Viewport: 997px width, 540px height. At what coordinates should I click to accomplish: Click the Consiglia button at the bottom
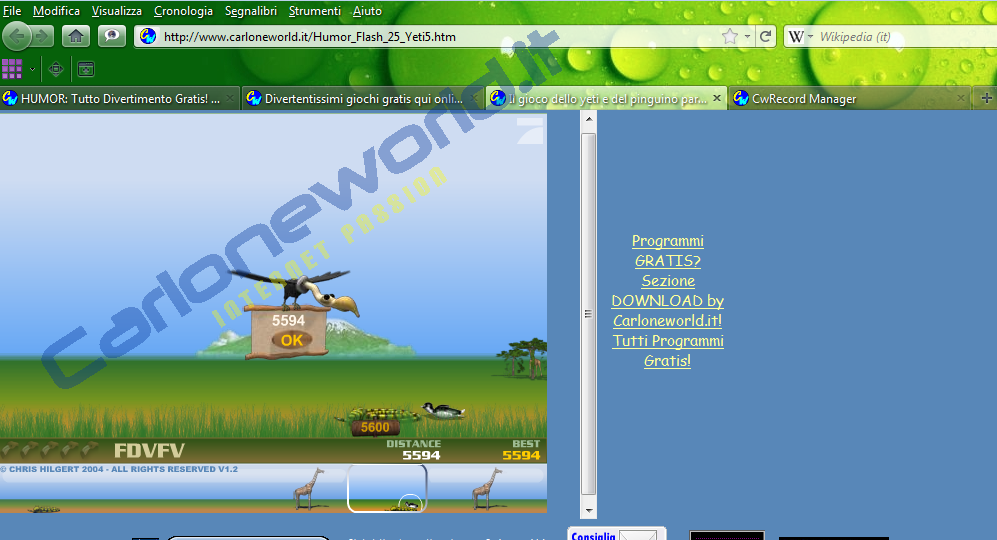point(615,534)
